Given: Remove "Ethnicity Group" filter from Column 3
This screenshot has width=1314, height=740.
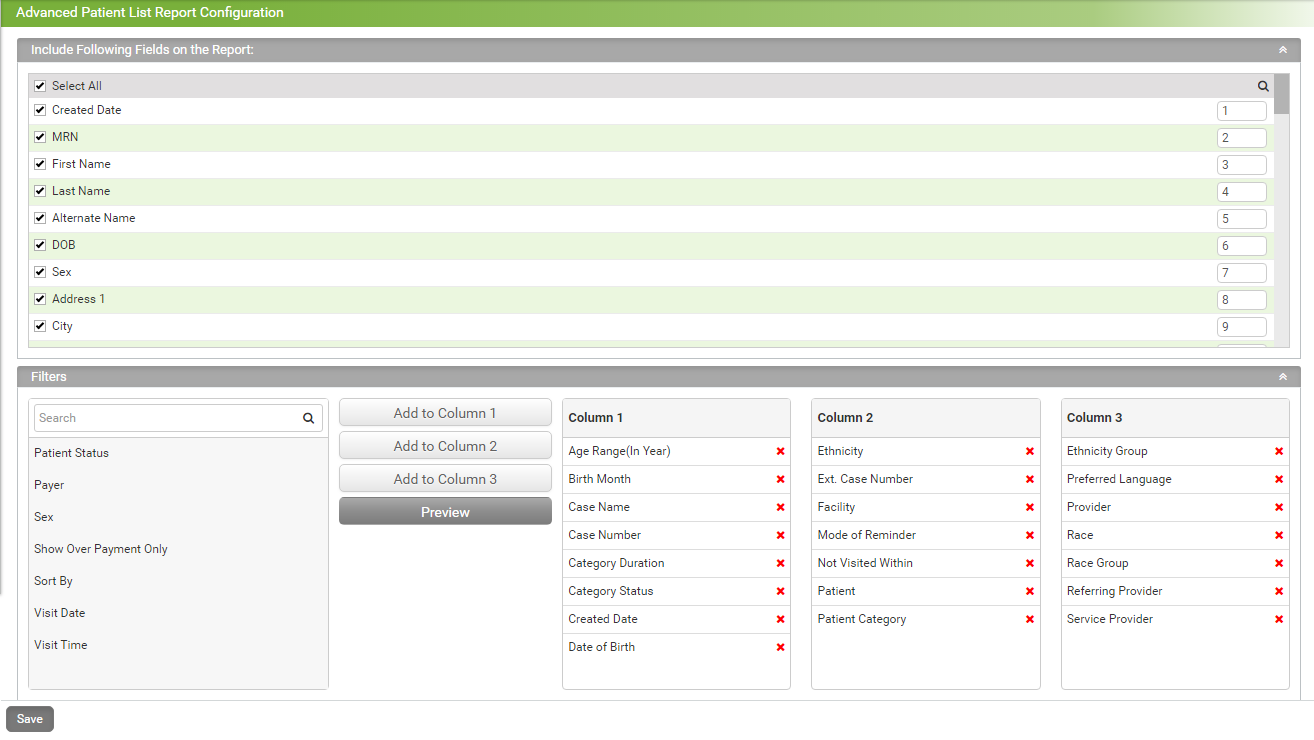Looking at the screenshot, I should tap(1279, 451).
